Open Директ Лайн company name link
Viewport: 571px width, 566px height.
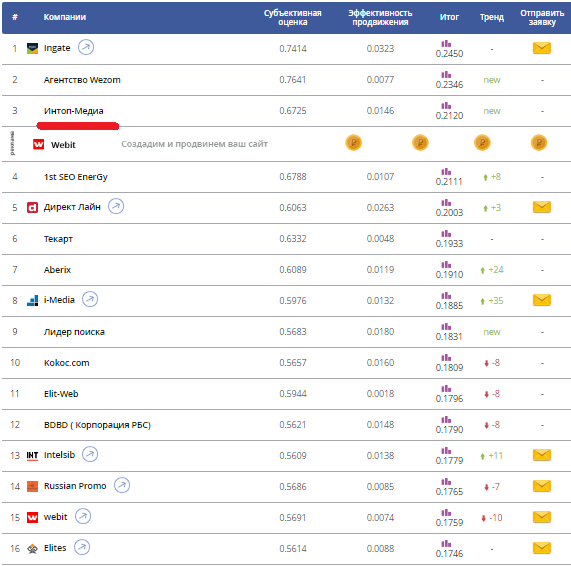[x=72, y=207]
